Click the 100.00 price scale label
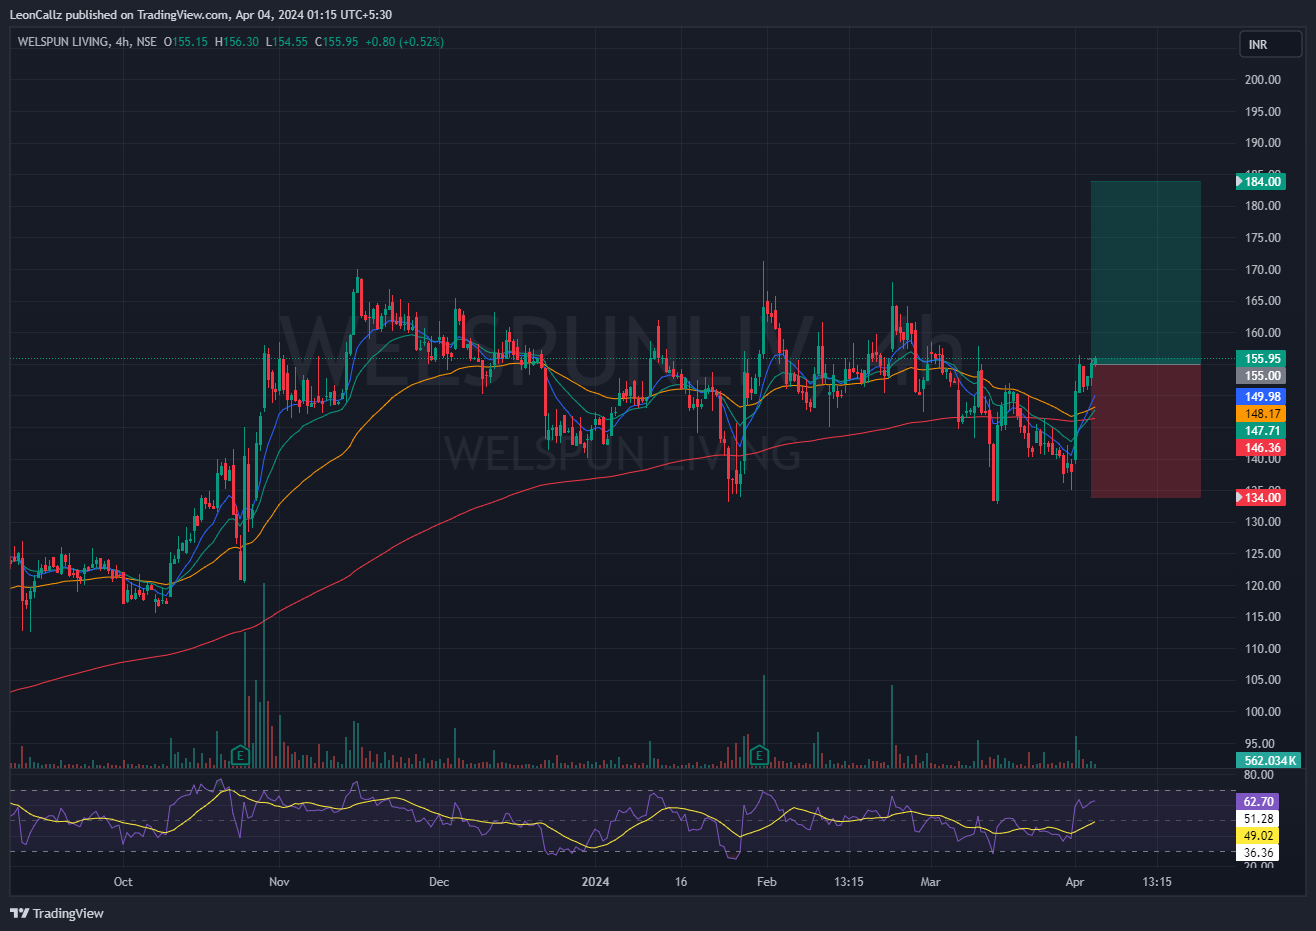 click(1262, 712)
